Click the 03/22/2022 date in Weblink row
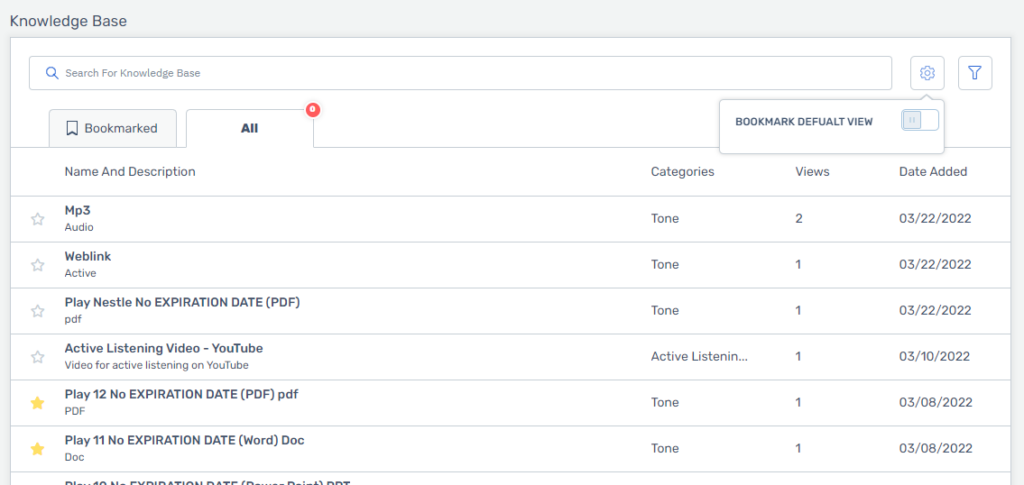This screenshot has height=485, width=1024. point(935,264)
